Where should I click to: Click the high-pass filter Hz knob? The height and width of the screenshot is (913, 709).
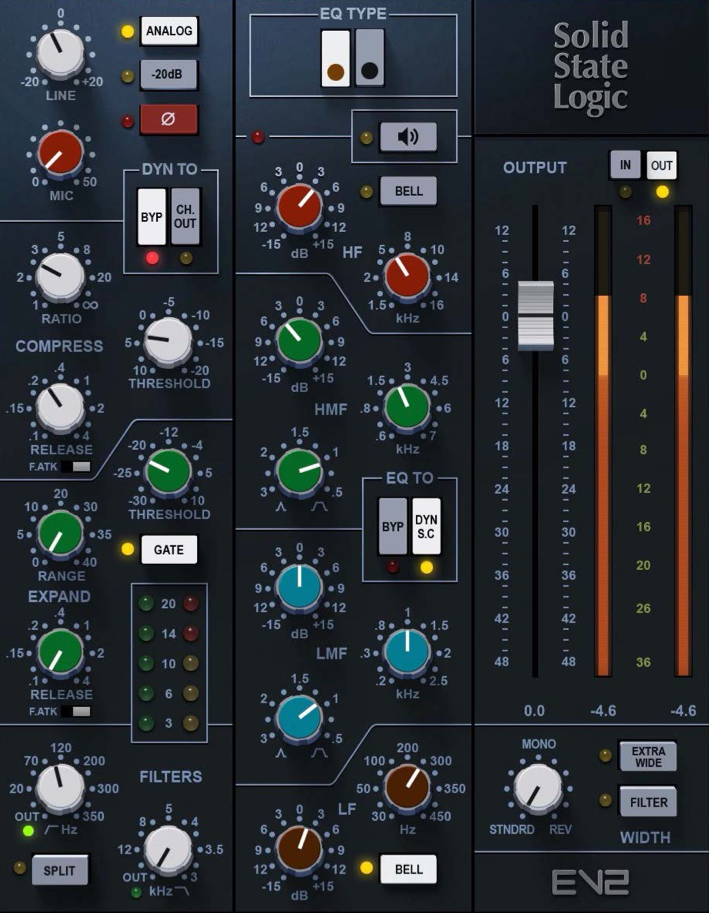click(x=59, y=788)
